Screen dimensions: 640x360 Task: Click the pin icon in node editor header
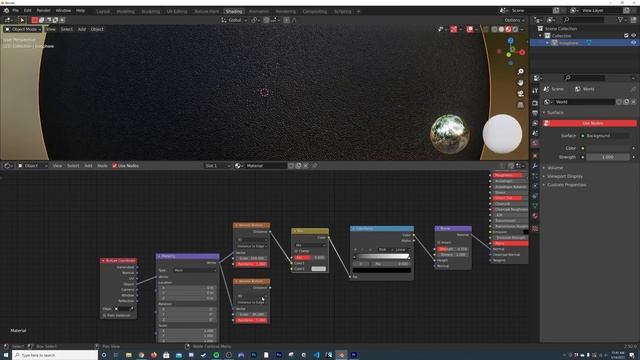pyautogui.click(x=315, y=166)
